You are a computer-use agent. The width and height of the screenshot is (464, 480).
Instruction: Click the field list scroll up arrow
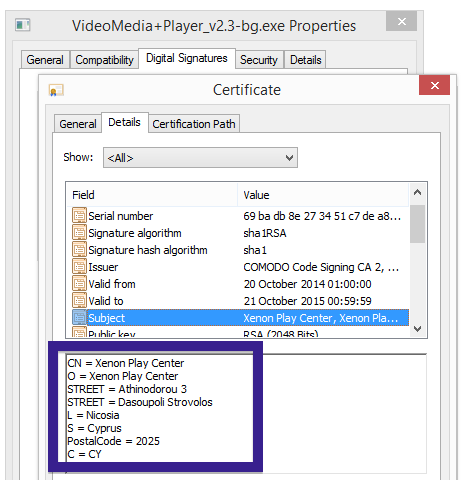coord(417,193)
